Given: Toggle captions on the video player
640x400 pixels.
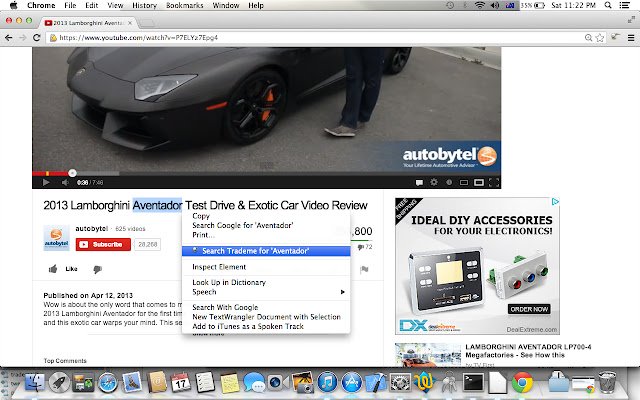Looking at the screenshot, I should [x=419, y=182].
